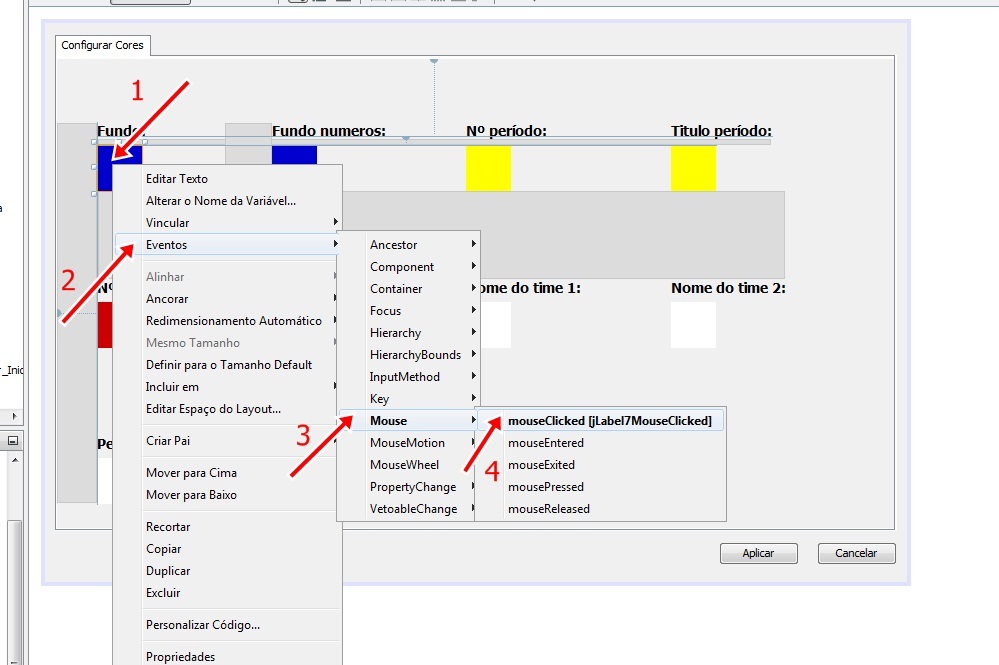Select the mousePressed event

(x=601, y=487)
